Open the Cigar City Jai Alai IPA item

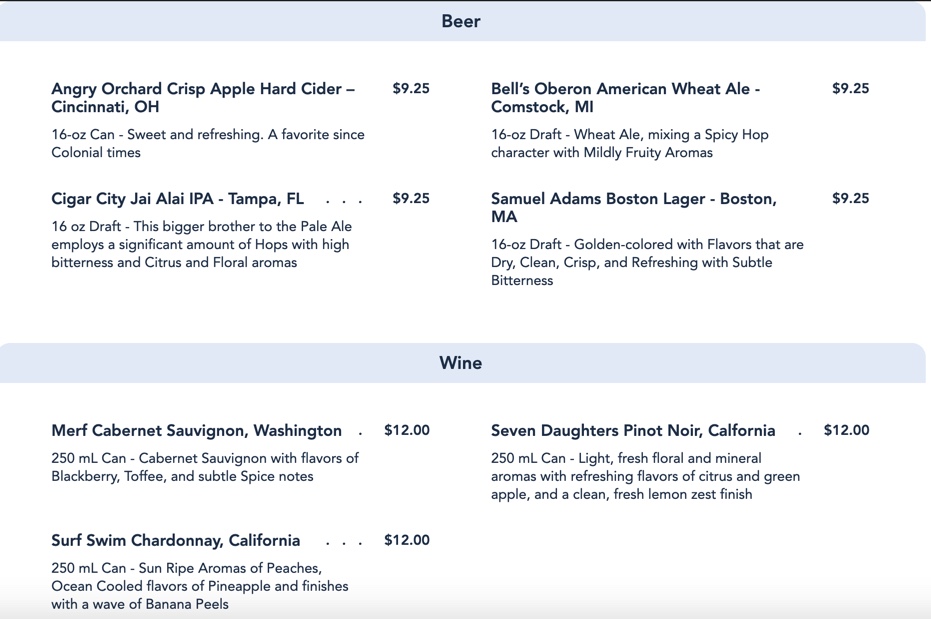[x=178, y=199]
